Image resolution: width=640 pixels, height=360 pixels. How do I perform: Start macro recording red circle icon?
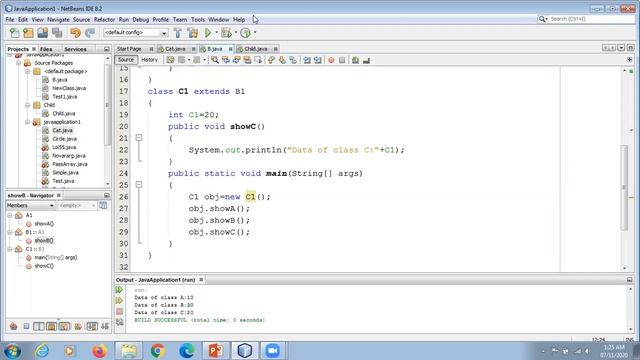(x=331, y=60)
